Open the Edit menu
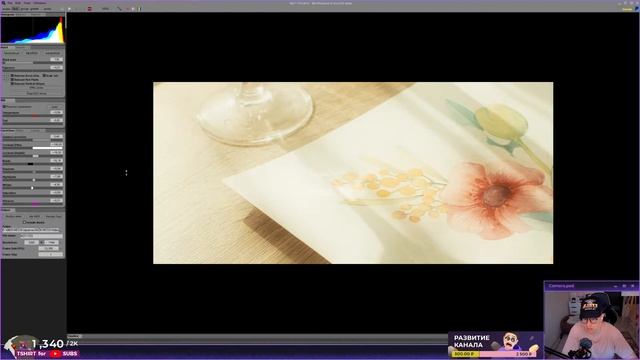The width and height of the screenshot is (640, 360). click(18, 3)
